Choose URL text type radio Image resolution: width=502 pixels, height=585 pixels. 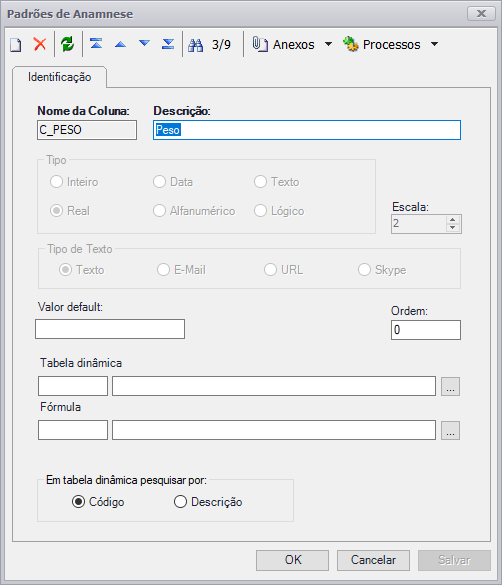270,270
